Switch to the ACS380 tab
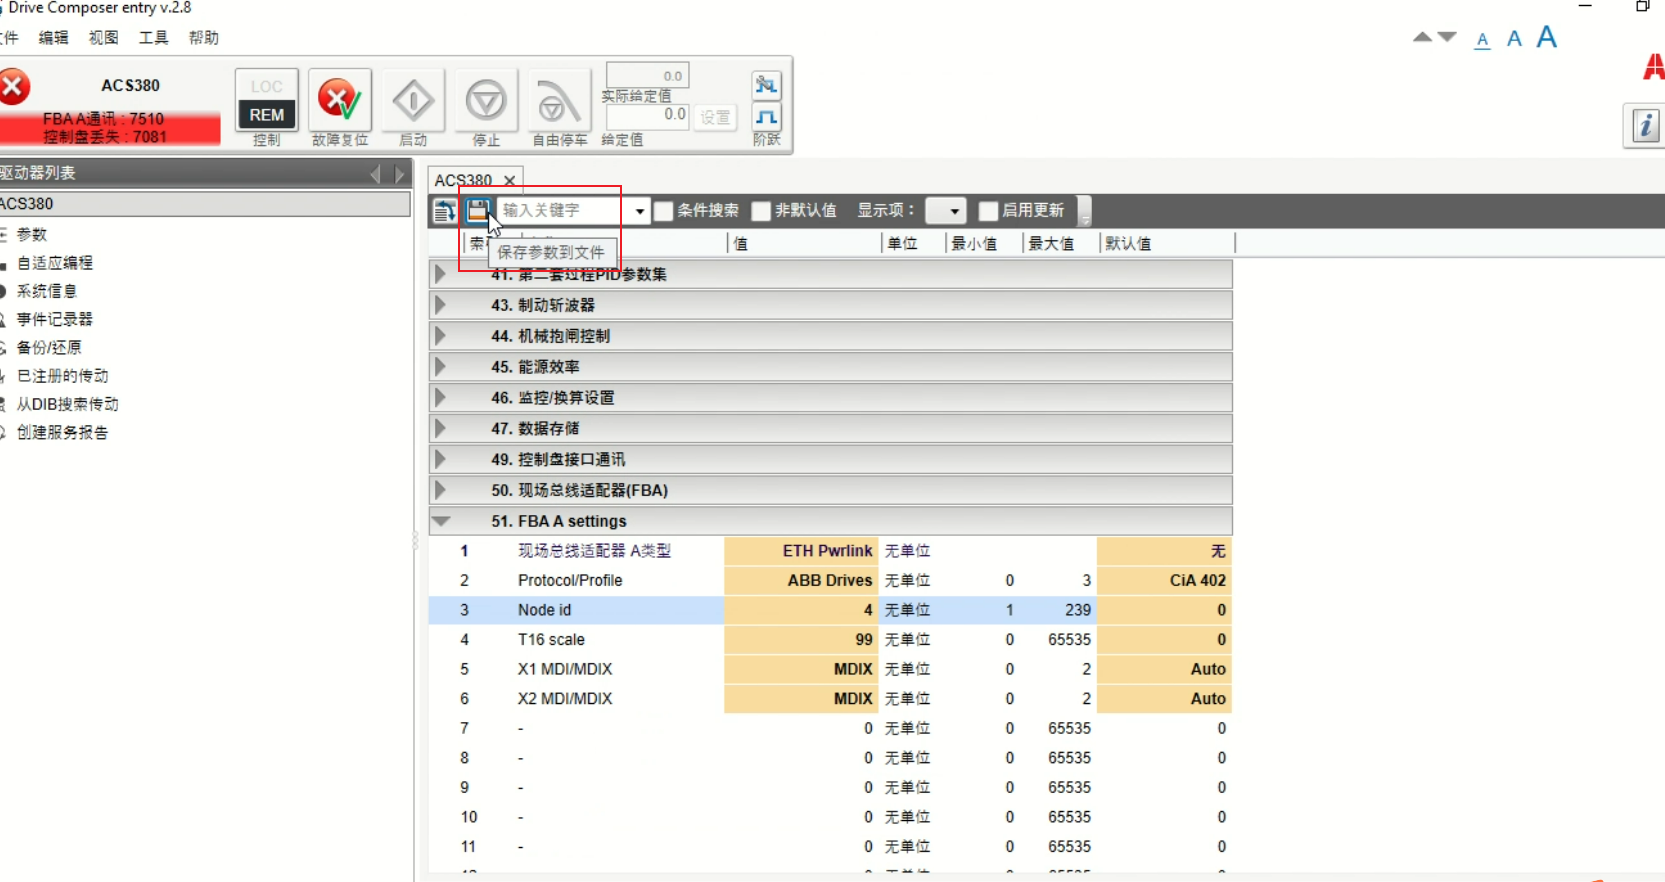This screenshot has width=1665, height=882. click(463, 180)
